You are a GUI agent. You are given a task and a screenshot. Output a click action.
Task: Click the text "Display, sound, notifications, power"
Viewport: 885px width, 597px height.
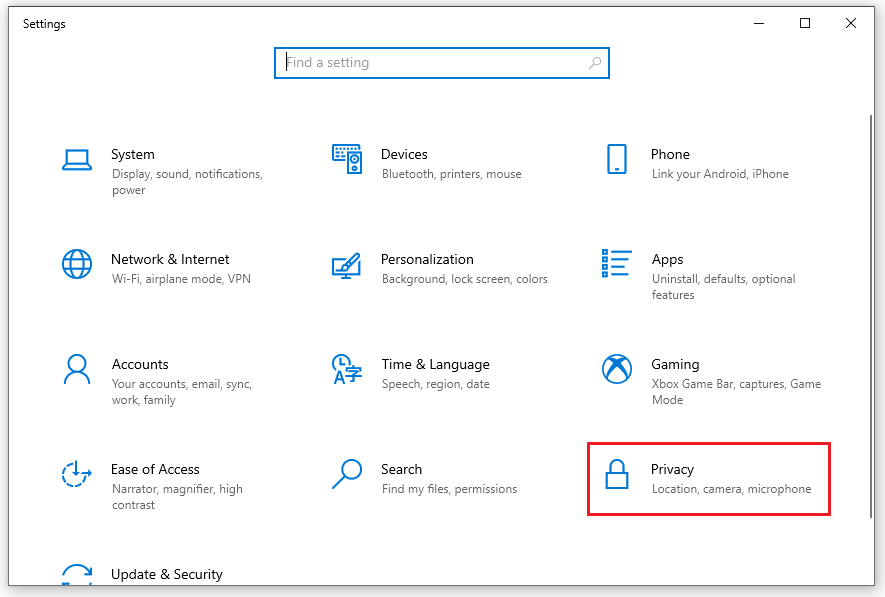click(187, 182)
